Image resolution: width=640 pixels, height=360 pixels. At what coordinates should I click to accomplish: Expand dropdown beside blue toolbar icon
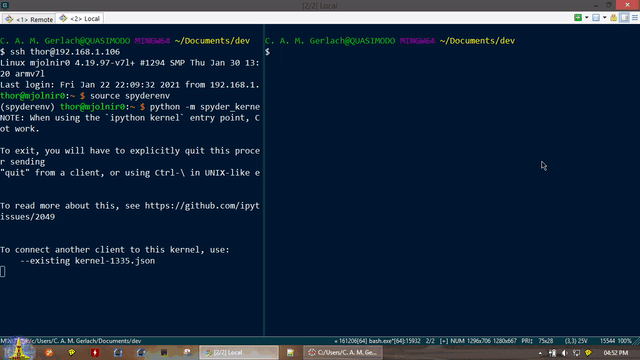pos(604,18)
